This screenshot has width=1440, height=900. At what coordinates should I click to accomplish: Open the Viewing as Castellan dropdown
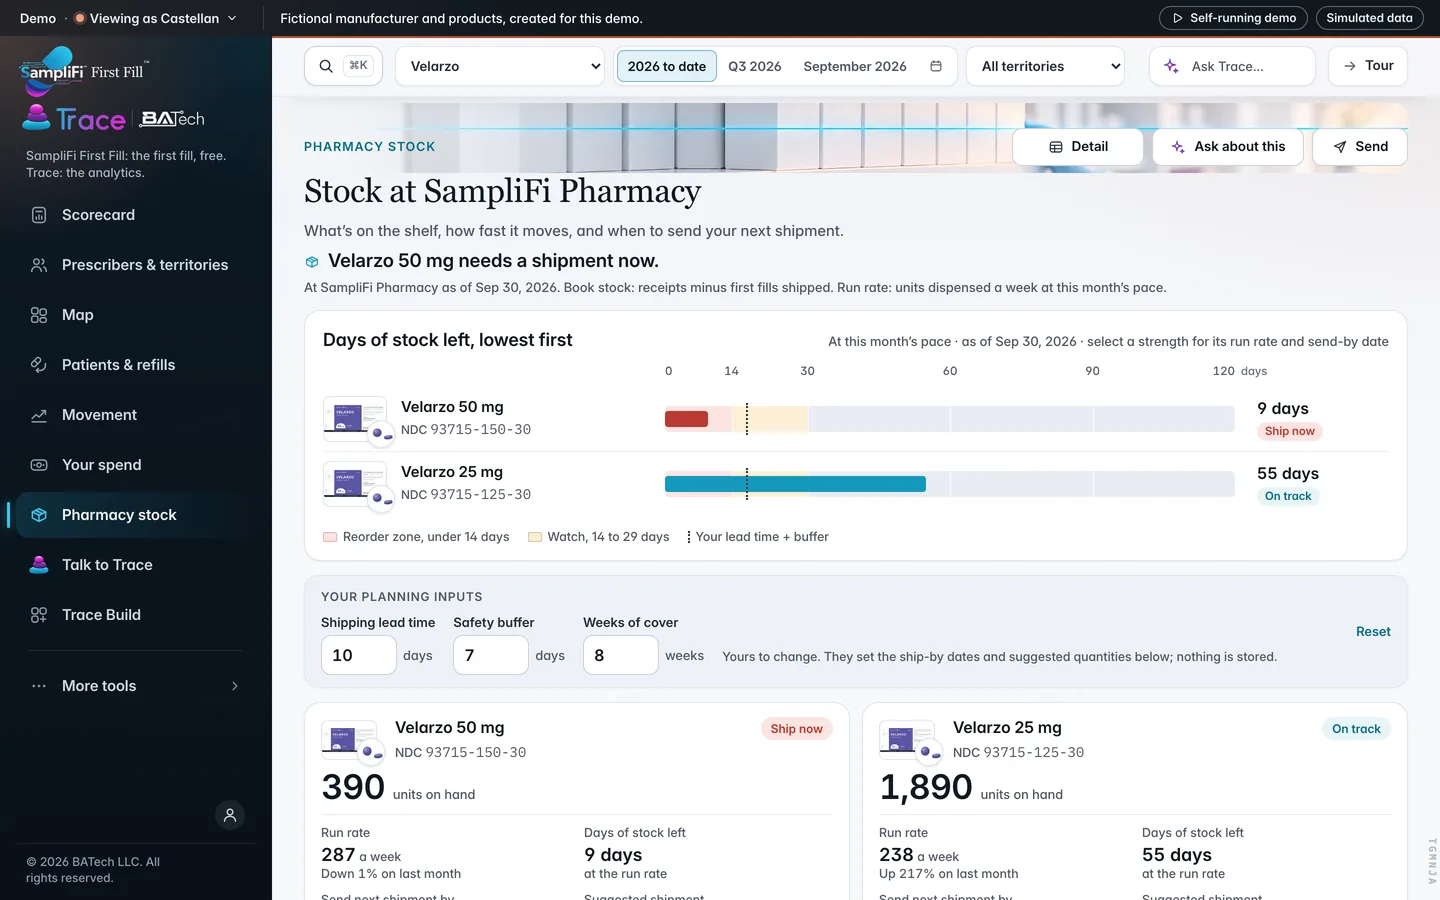(x=155, y=18)
